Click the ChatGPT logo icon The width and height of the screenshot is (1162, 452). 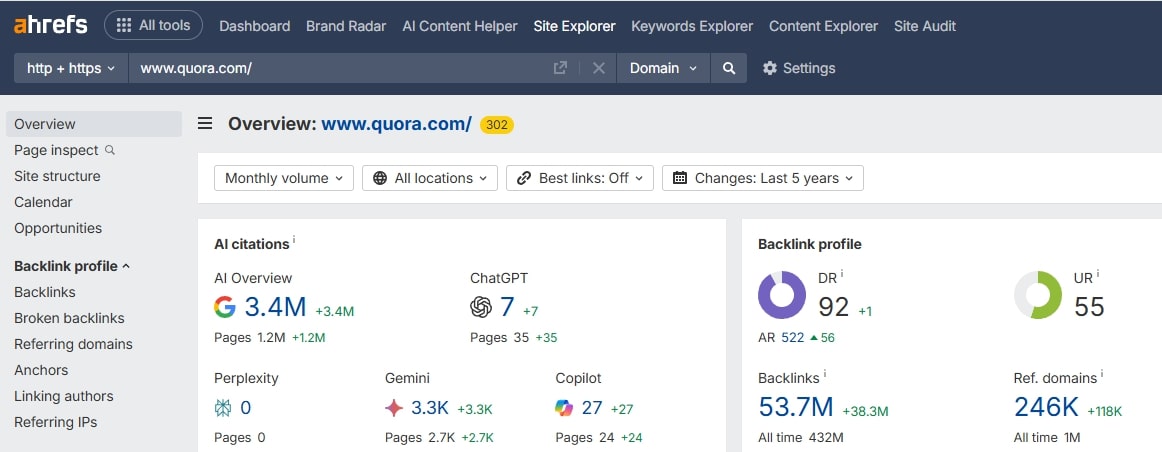click(481, 307)
